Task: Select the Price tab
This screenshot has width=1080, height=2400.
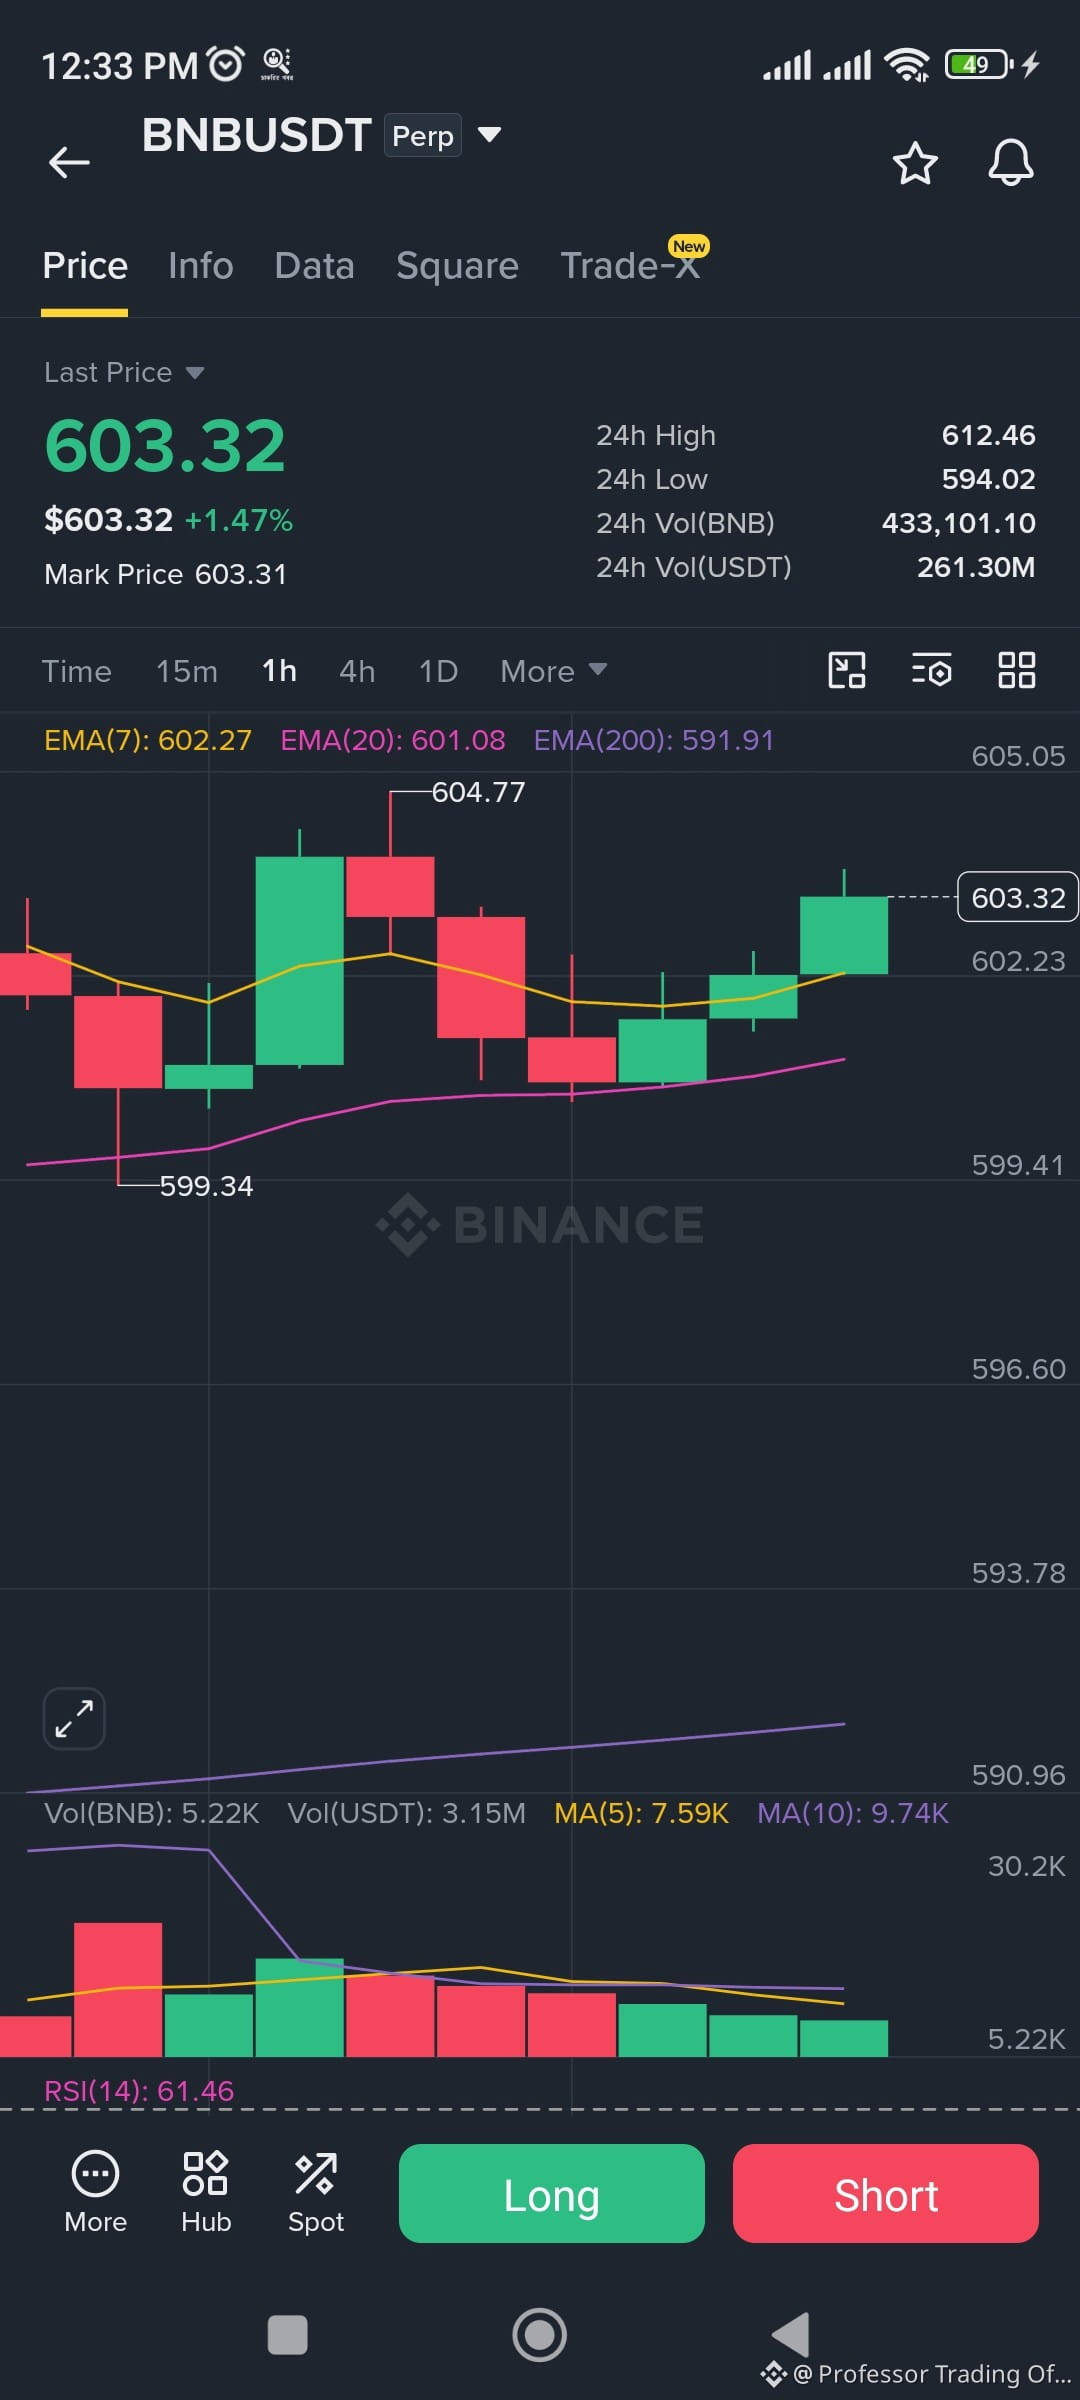Action: pos(85,266)
